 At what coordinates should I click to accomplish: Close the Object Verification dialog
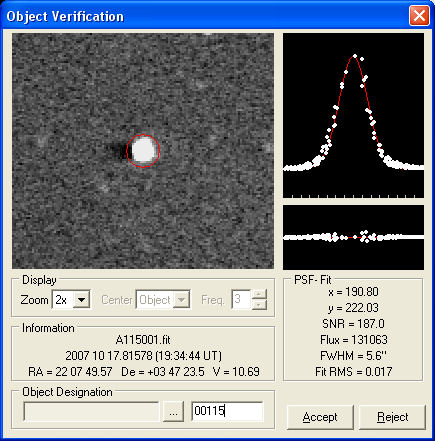click(x=419, y=16)
